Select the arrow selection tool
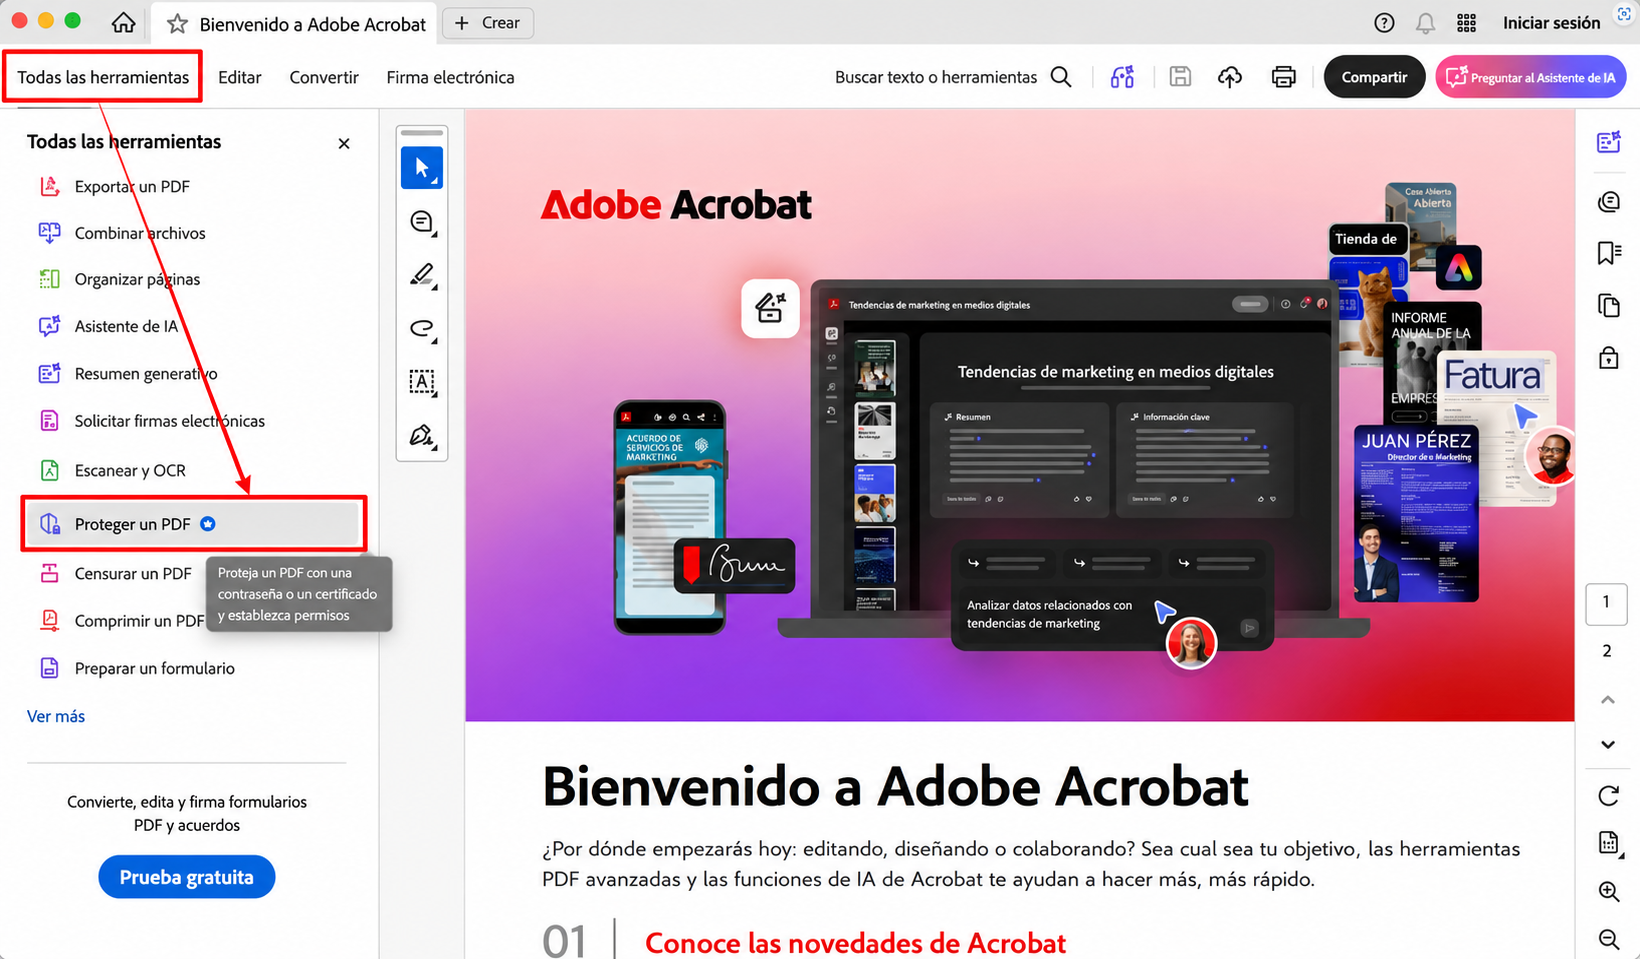The image size is (1640, 959). (422, 168)
